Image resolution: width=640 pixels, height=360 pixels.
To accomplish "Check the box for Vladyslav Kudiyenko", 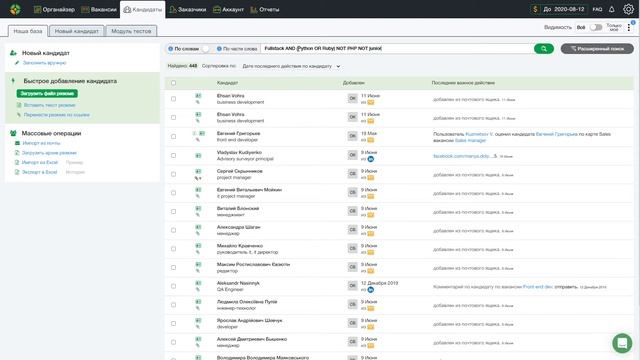I will pyautogui.click(x=173, y=155).
